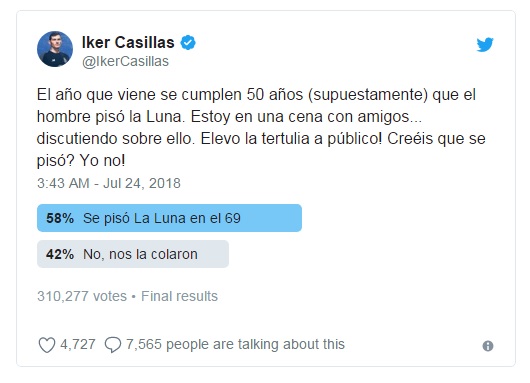
Task: Click the 42% poll result percentage
Action: click(60, 254)
